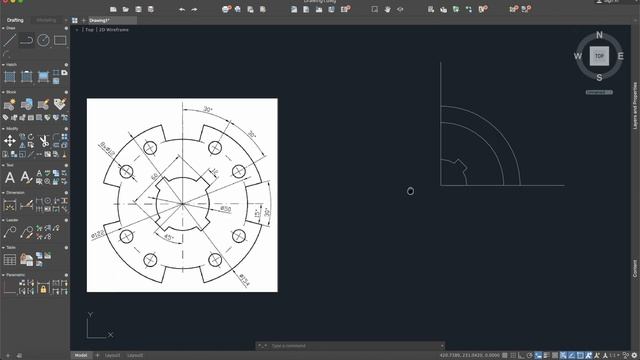This screenshot has height=360, width=640.
Task: Toggle polar tracking in status bar
Action: pos(530,356)
